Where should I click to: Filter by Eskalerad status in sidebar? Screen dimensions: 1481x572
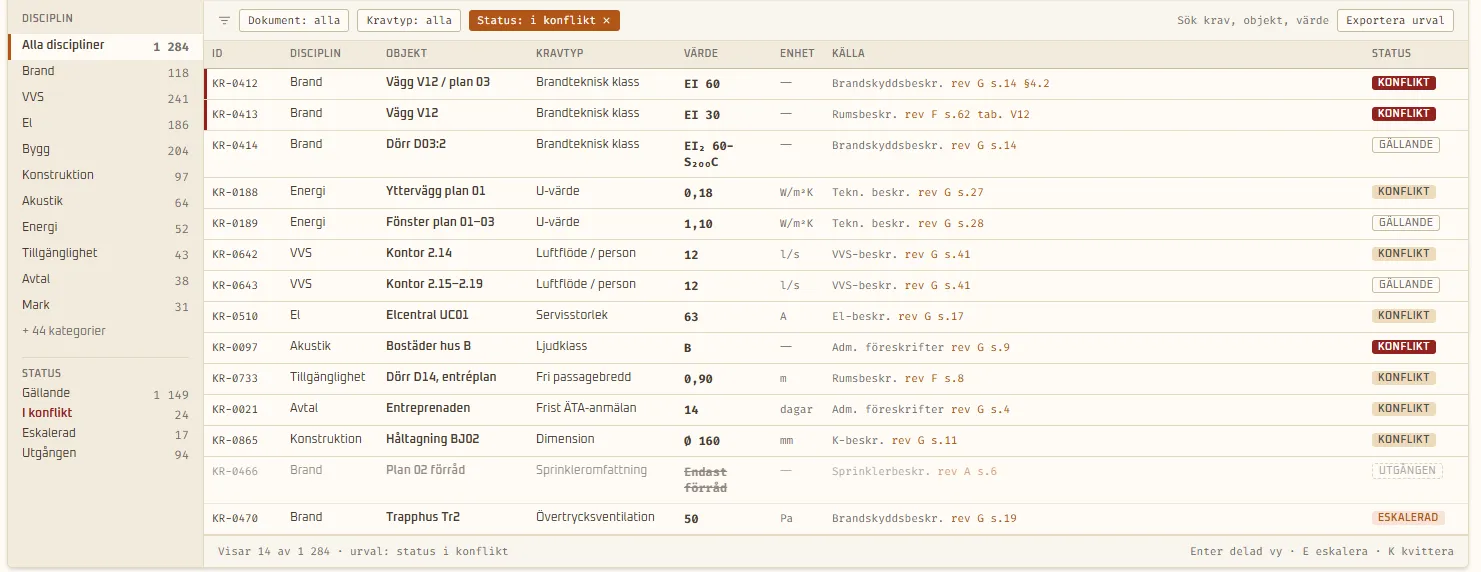pos(106,434)
